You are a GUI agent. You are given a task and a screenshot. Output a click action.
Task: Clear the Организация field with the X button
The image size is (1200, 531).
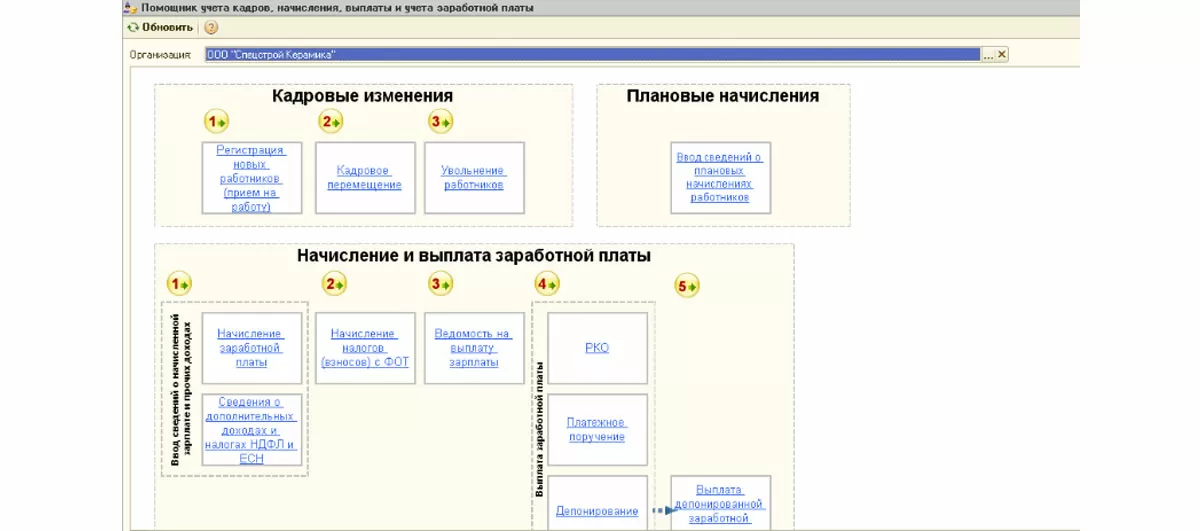(1002, 55)
